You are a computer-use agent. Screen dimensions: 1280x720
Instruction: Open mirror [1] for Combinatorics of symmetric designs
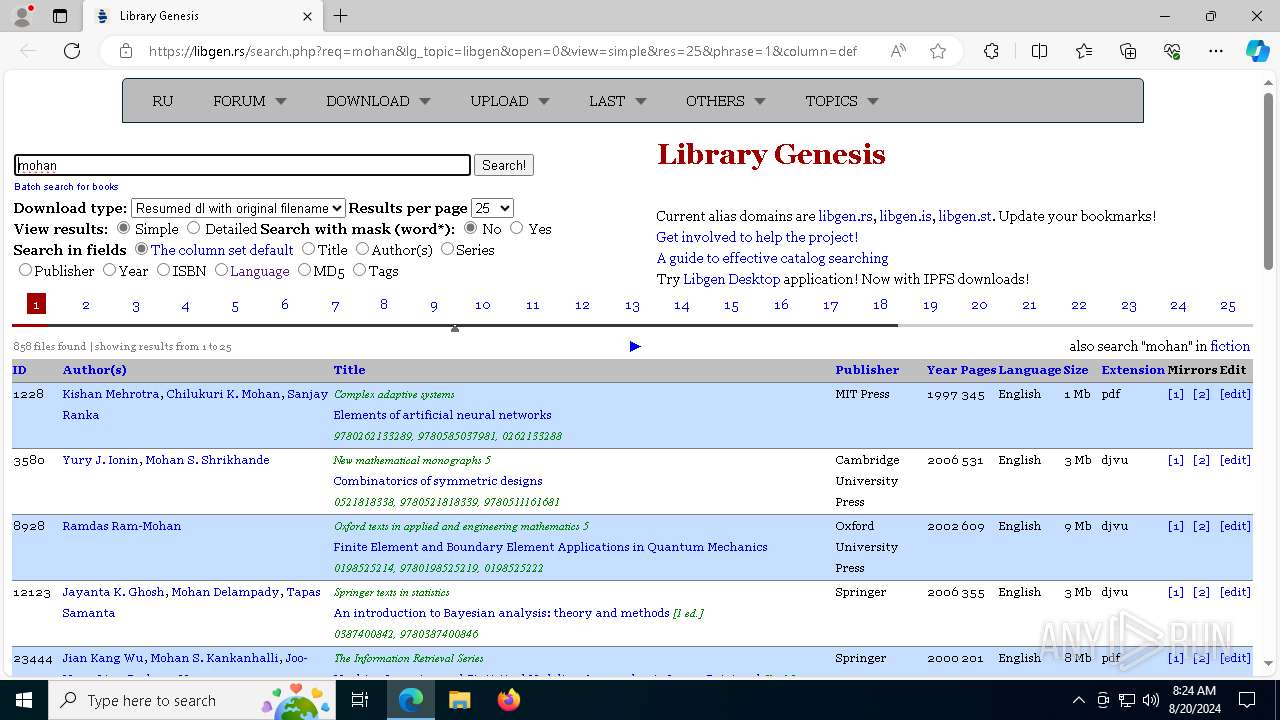(x=1175, y=460)
